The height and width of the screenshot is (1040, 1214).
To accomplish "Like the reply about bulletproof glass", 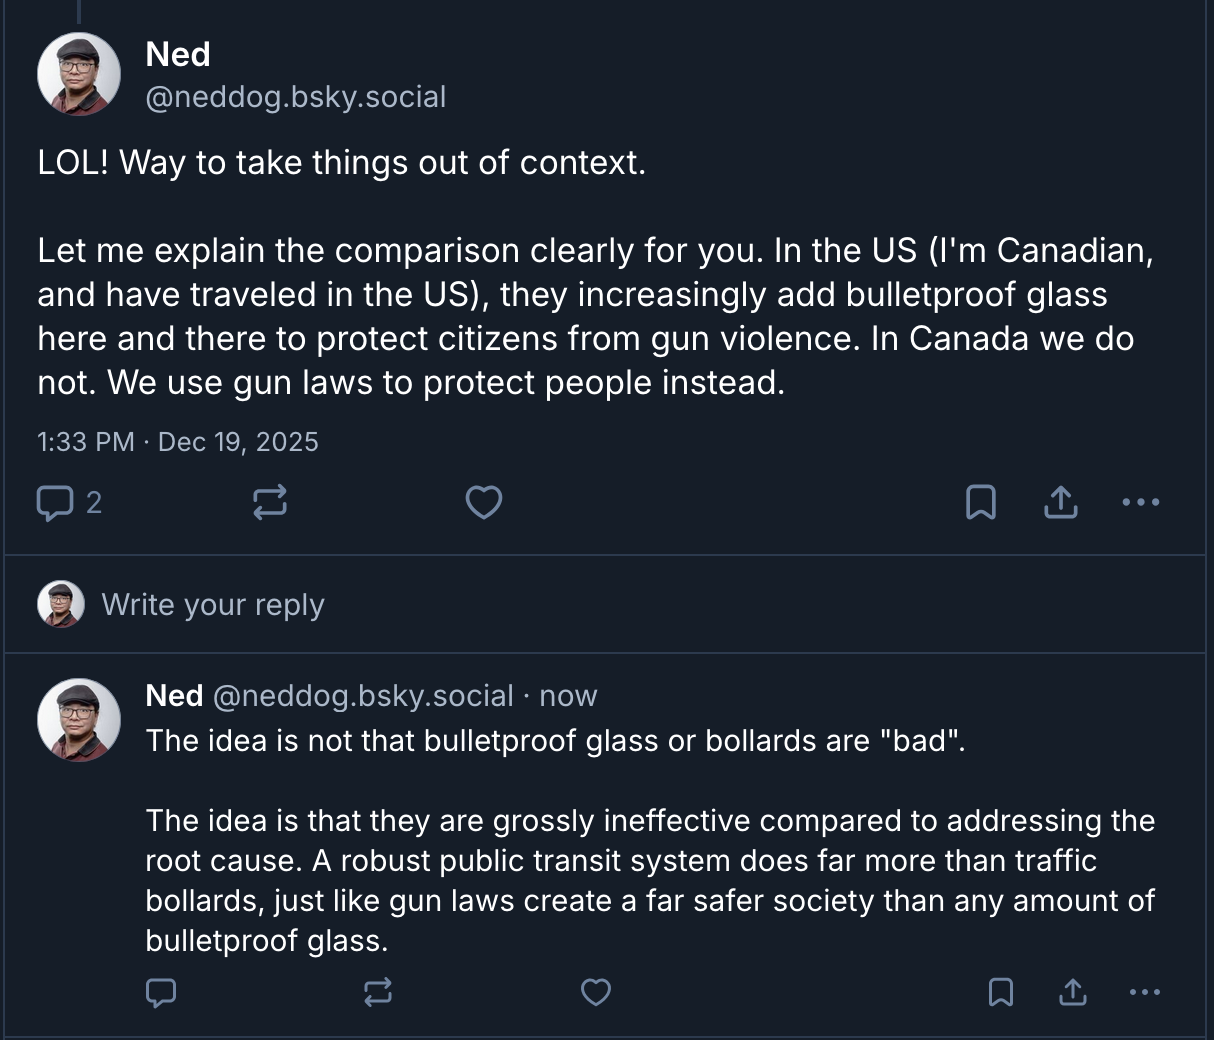I will pyautogui.click(x=596, y=992).
